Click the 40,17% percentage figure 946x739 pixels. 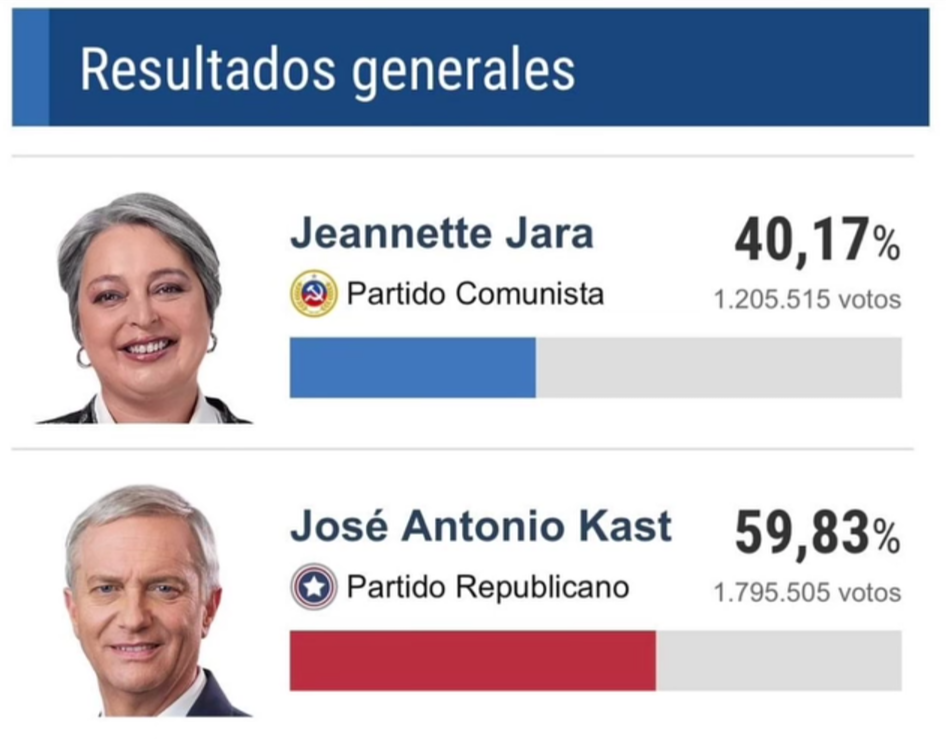[817, 241]
